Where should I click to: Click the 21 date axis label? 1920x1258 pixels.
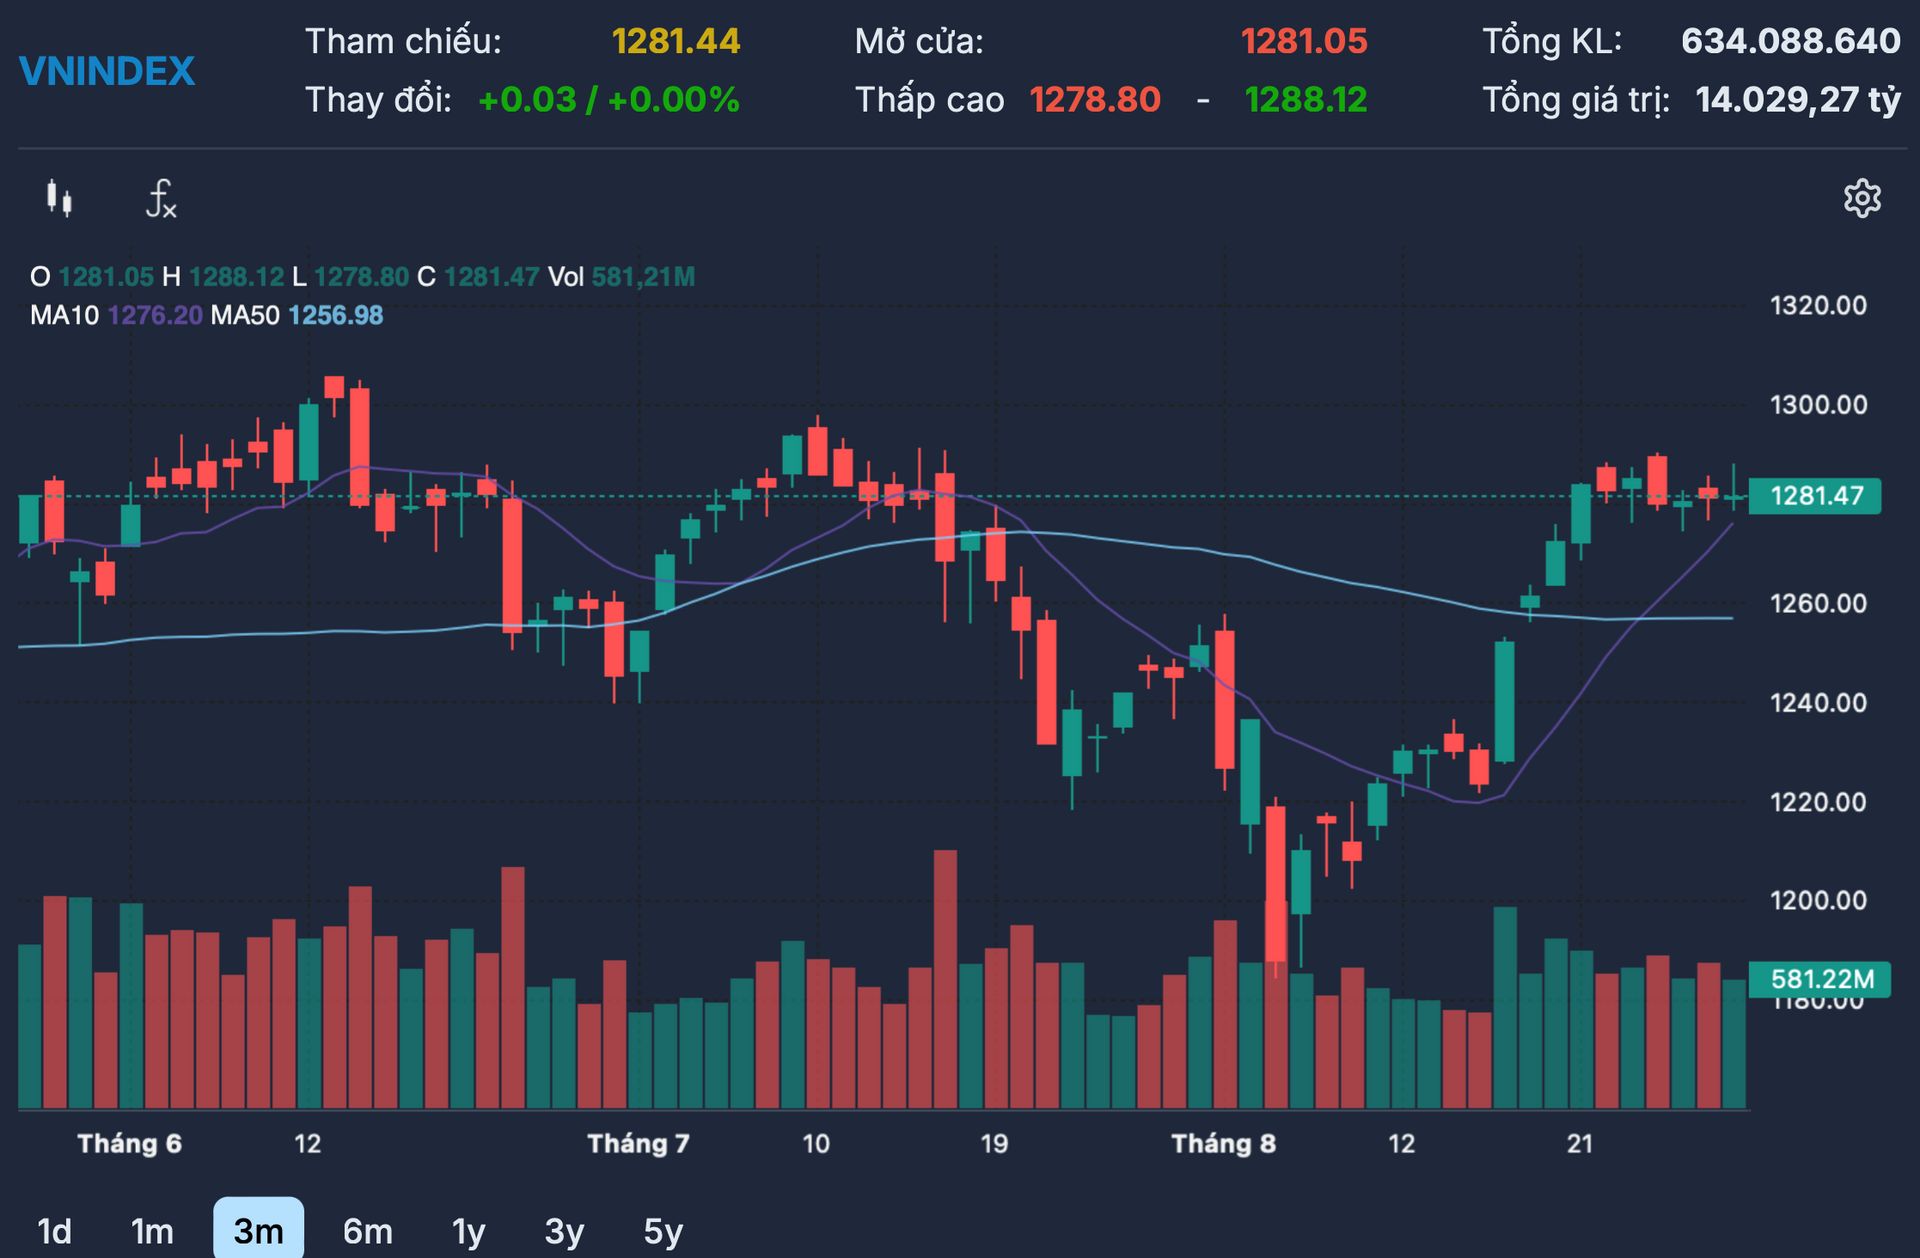pyautogui.click(x=1580, y=1143)
